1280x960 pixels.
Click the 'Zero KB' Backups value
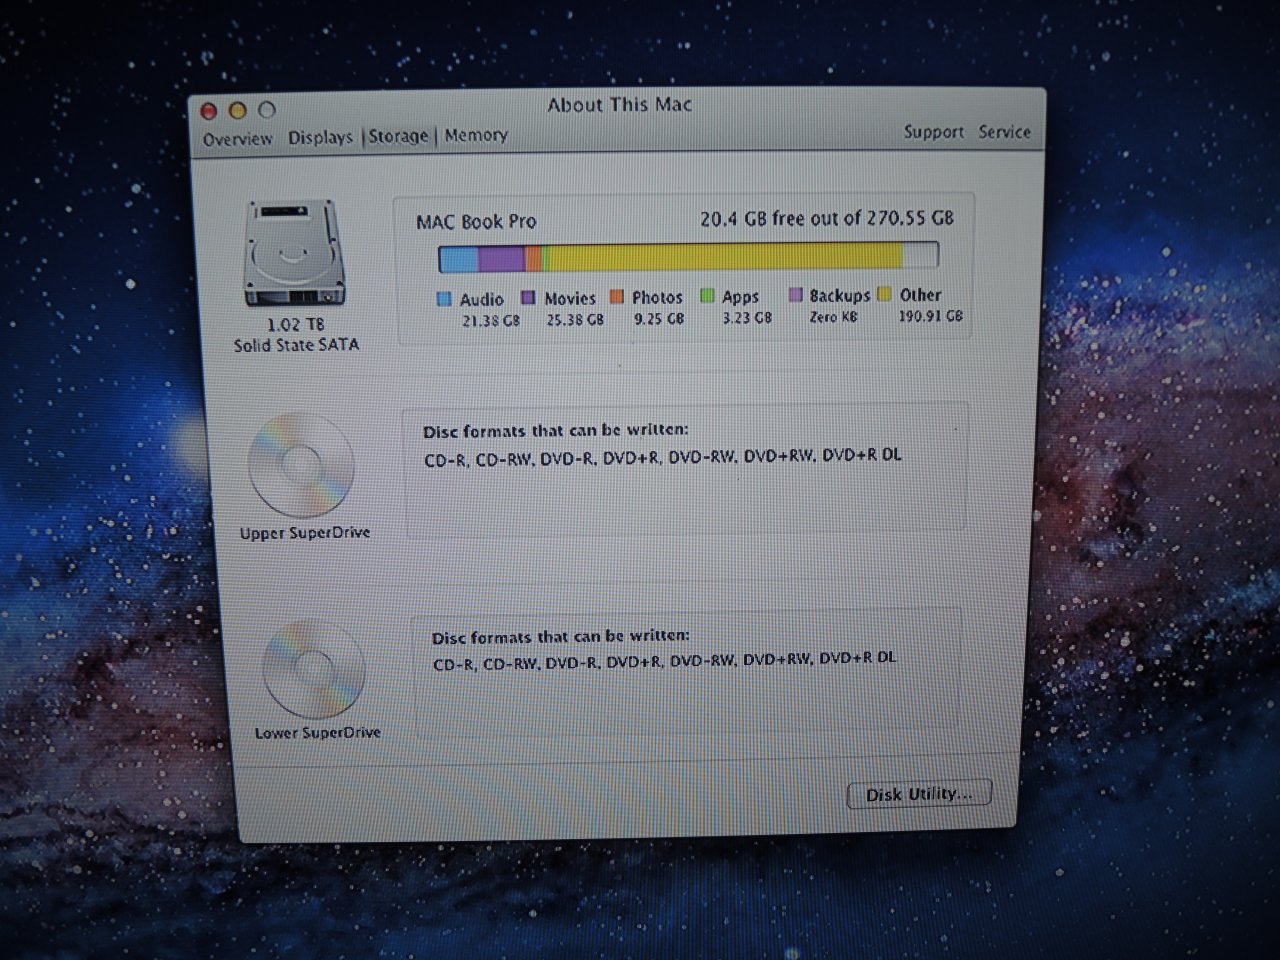(834, 317)
